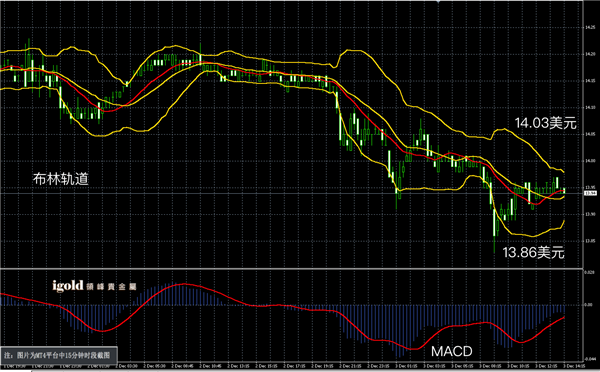
Task: Select the 2 Dec 23:15 time axis label
Action: tap(378, 367)
